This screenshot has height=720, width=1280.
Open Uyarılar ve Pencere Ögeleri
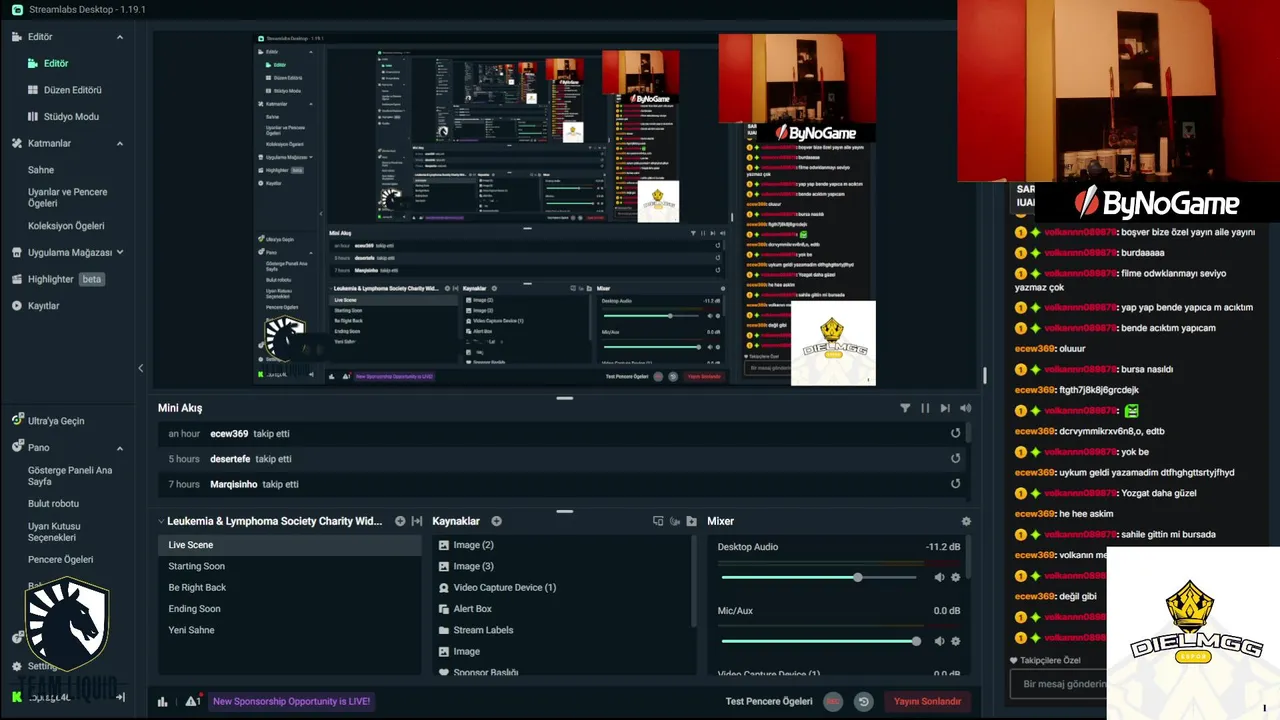[67, 197]
